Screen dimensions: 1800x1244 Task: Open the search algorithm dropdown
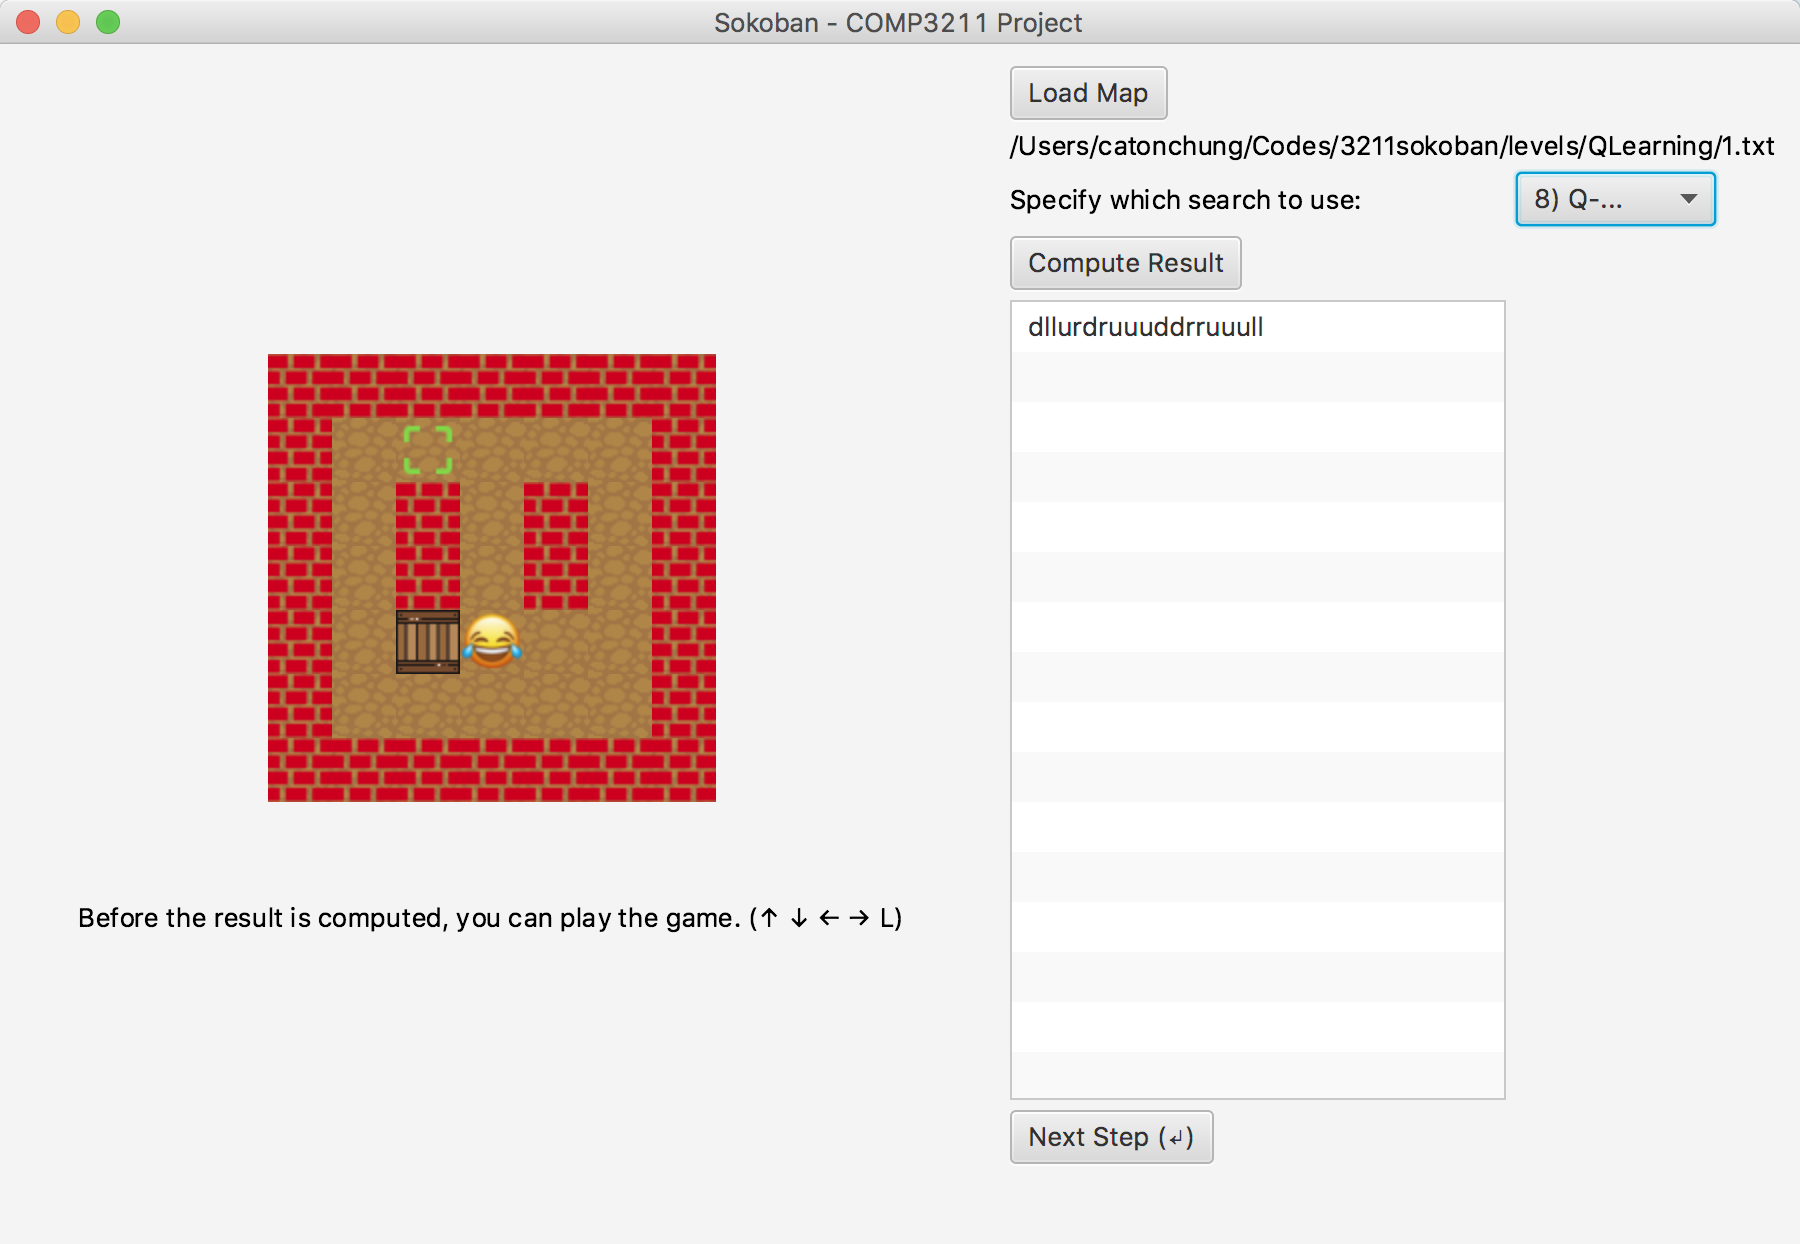[1615, 199]
